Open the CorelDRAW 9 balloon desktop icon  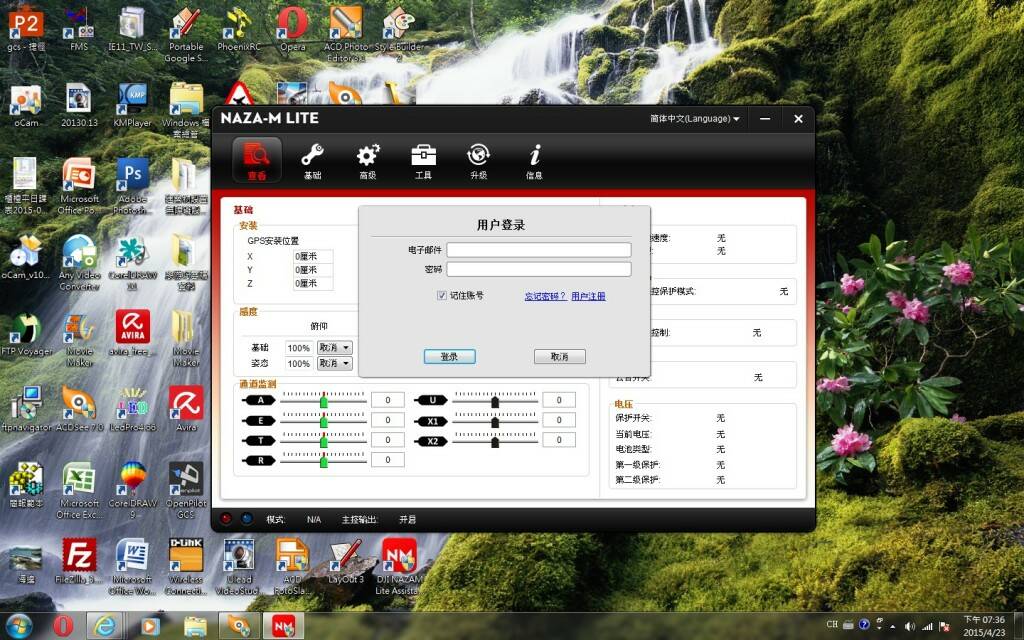pos(133,490)
